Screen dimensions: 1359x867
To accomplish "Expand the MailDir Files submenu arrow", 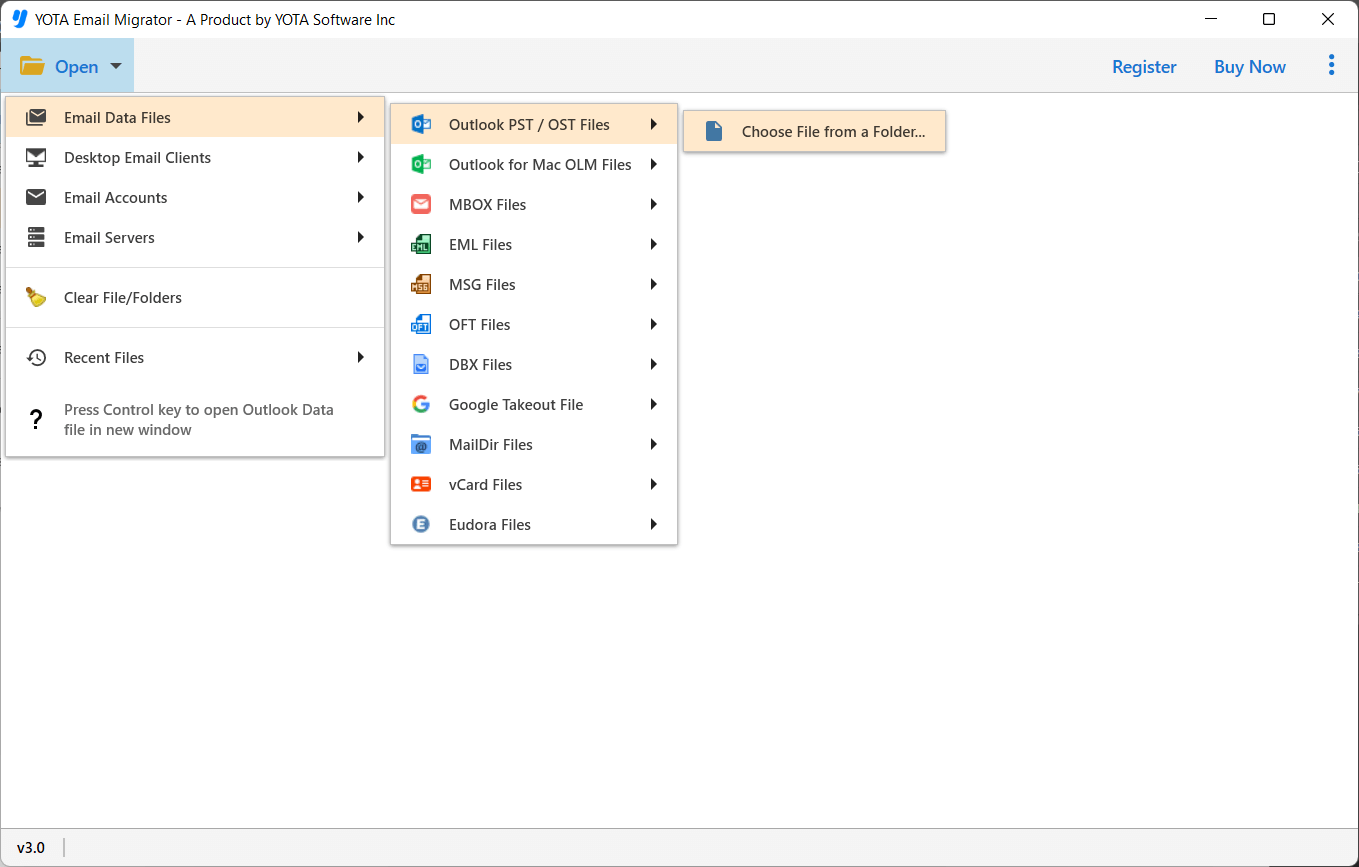I will 653,444.
